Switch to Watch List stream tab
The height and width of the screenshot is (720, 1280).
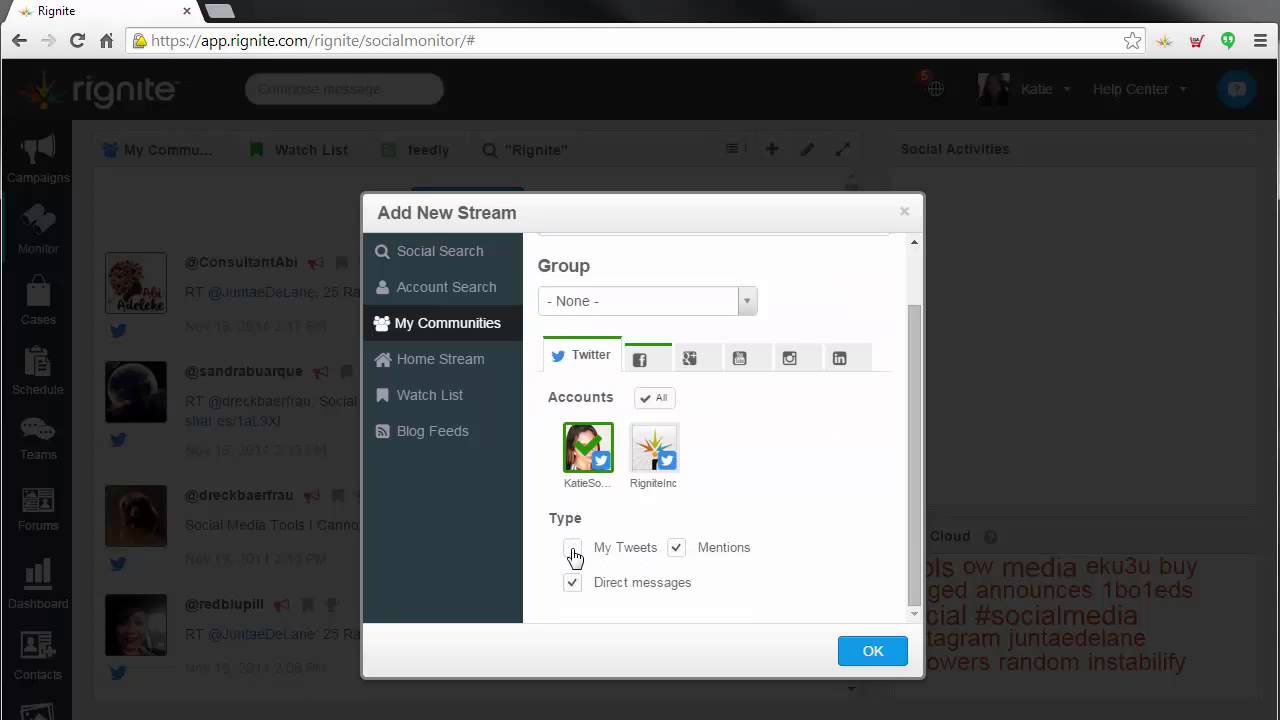(x=299, y=150)
